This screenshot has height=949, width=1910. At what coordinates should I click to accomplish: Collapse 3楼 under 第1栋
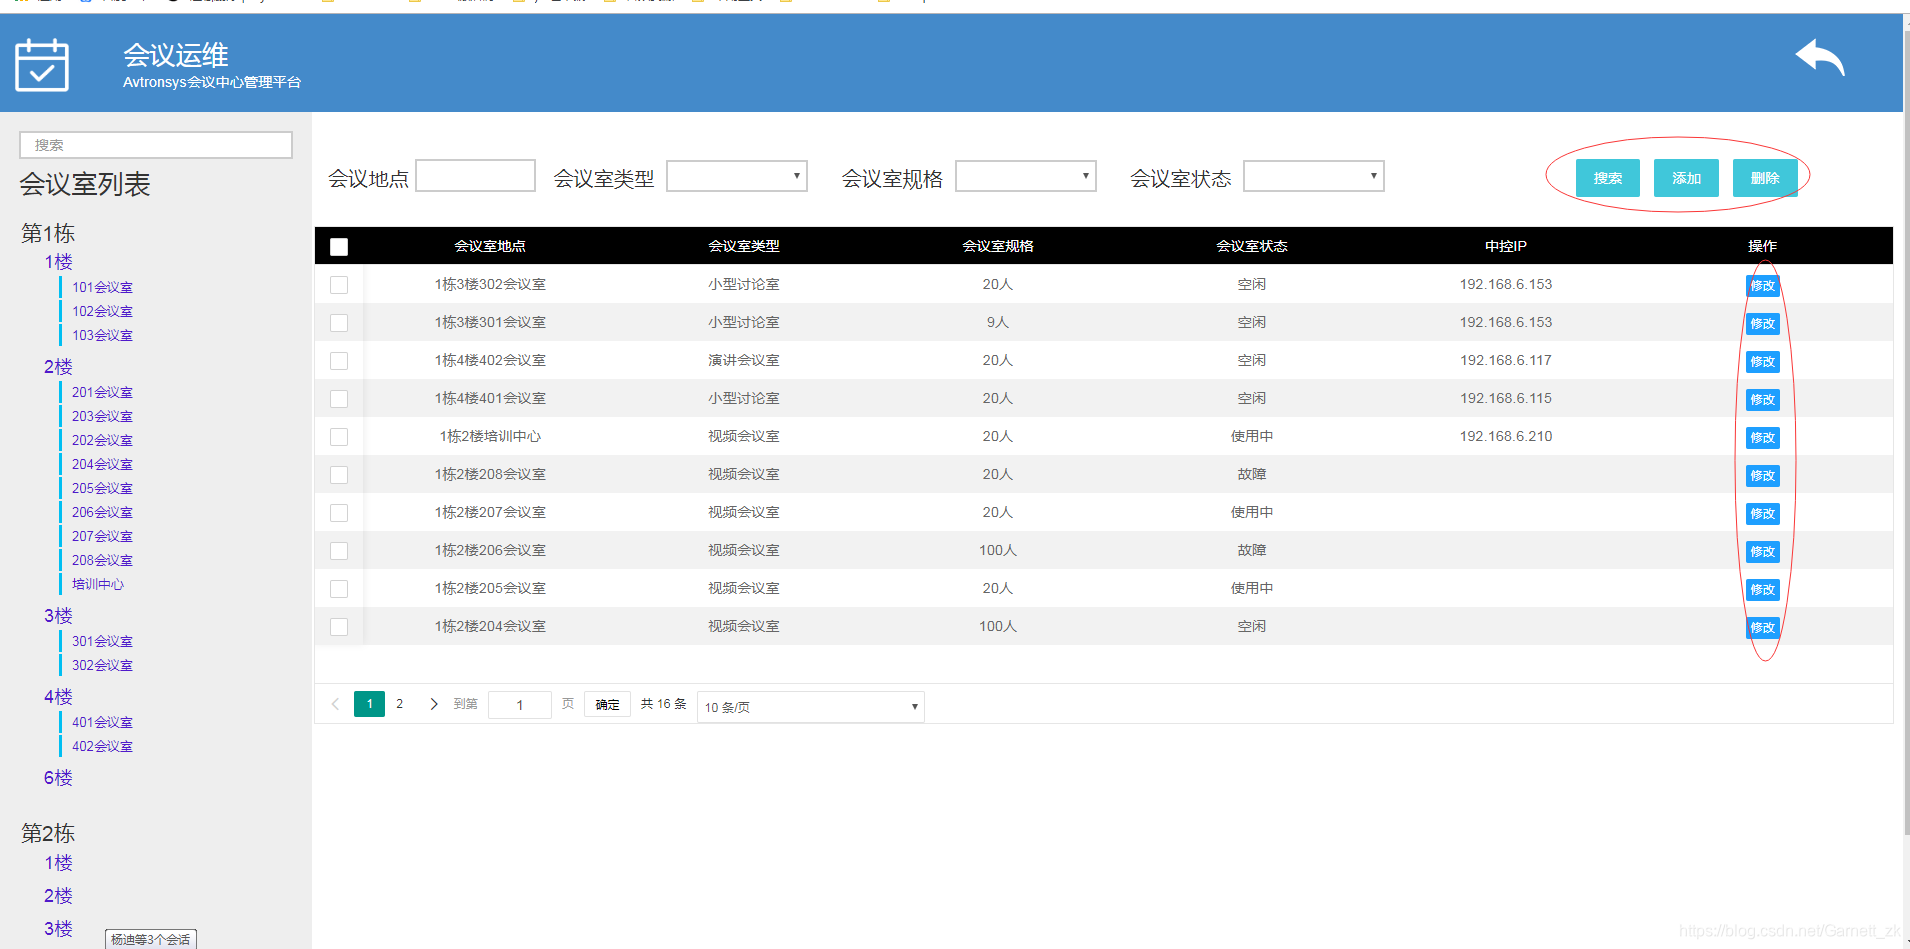coord(58,616)
